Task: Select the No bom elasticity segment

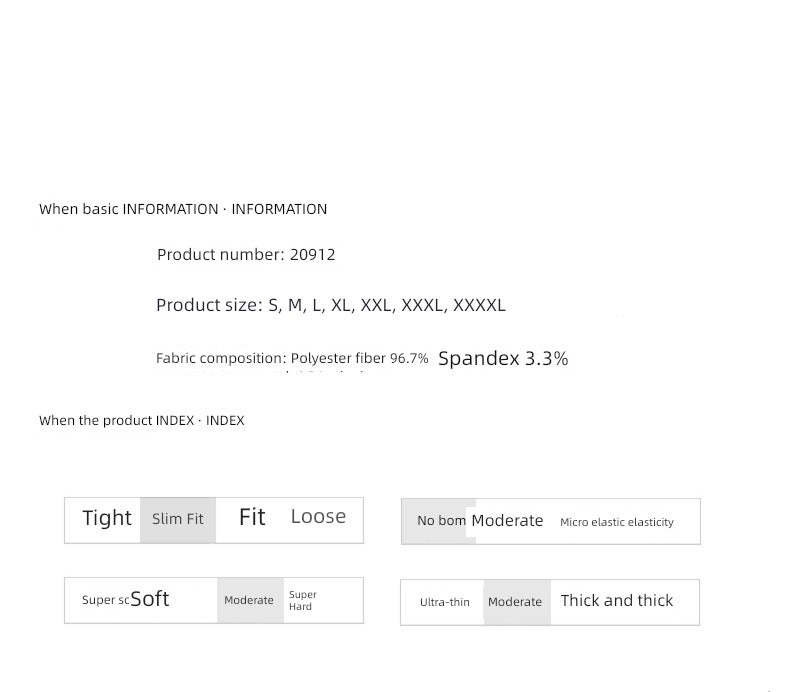Action: [x=438, y=521]
